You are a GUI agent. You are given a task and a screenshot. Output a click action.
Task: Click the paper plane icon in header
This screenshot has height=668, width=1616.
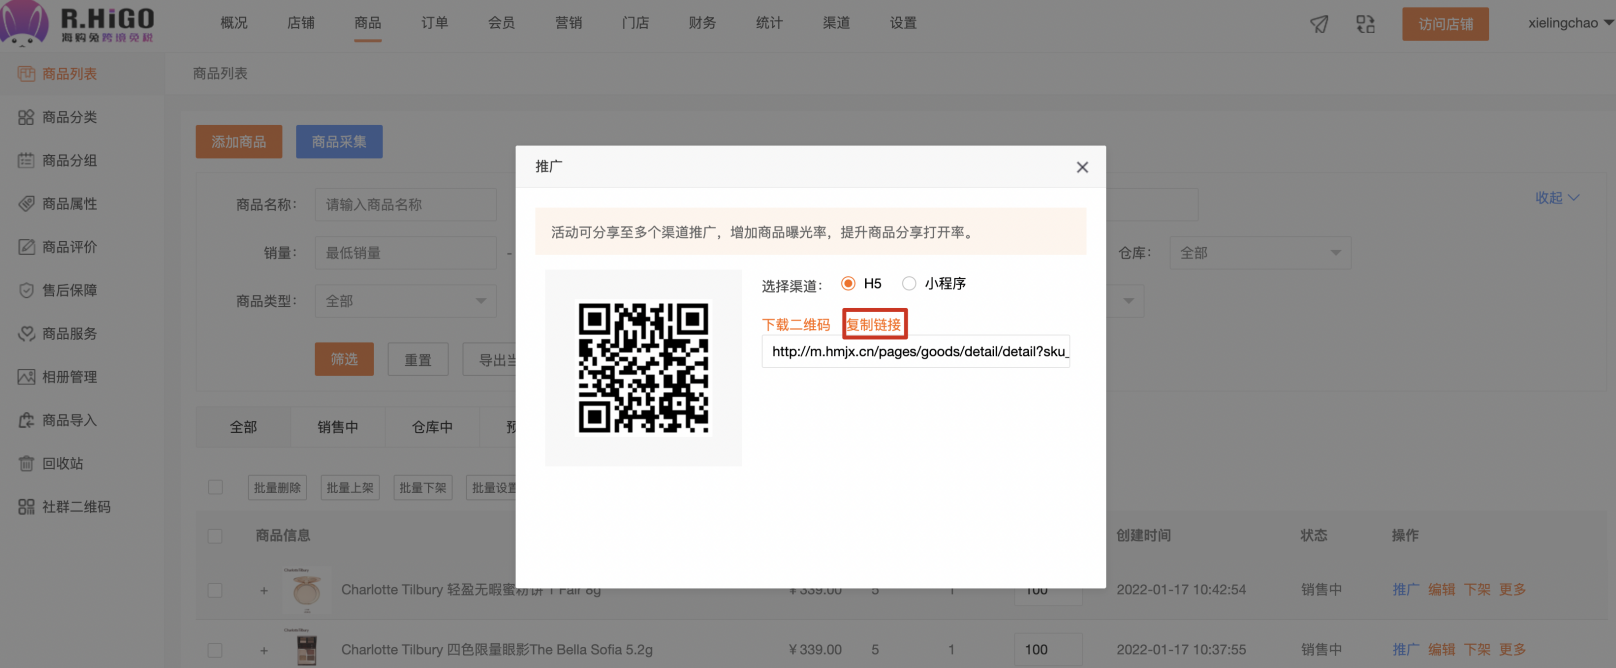click(1319, 24)
